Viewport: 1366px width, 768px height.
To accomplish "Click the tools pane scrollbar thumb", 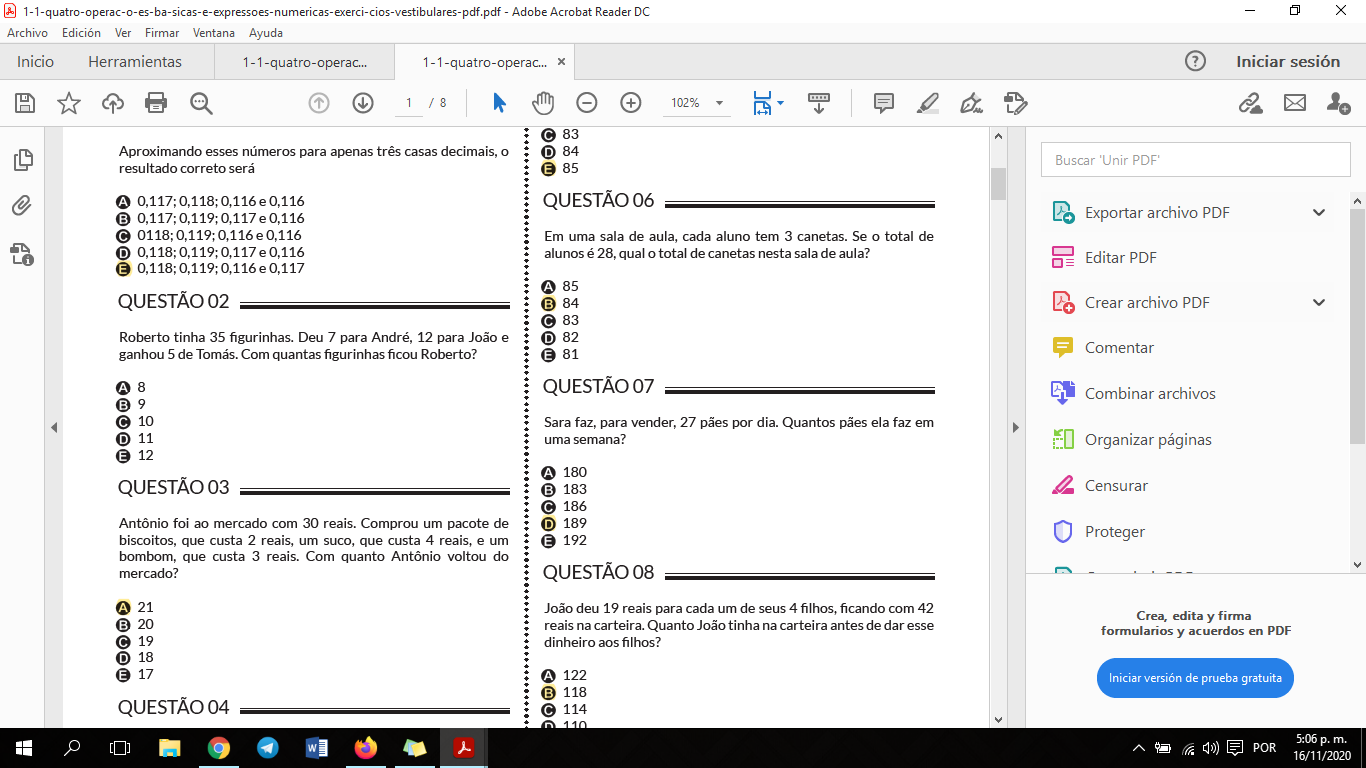I will [x=1357, y=326].
